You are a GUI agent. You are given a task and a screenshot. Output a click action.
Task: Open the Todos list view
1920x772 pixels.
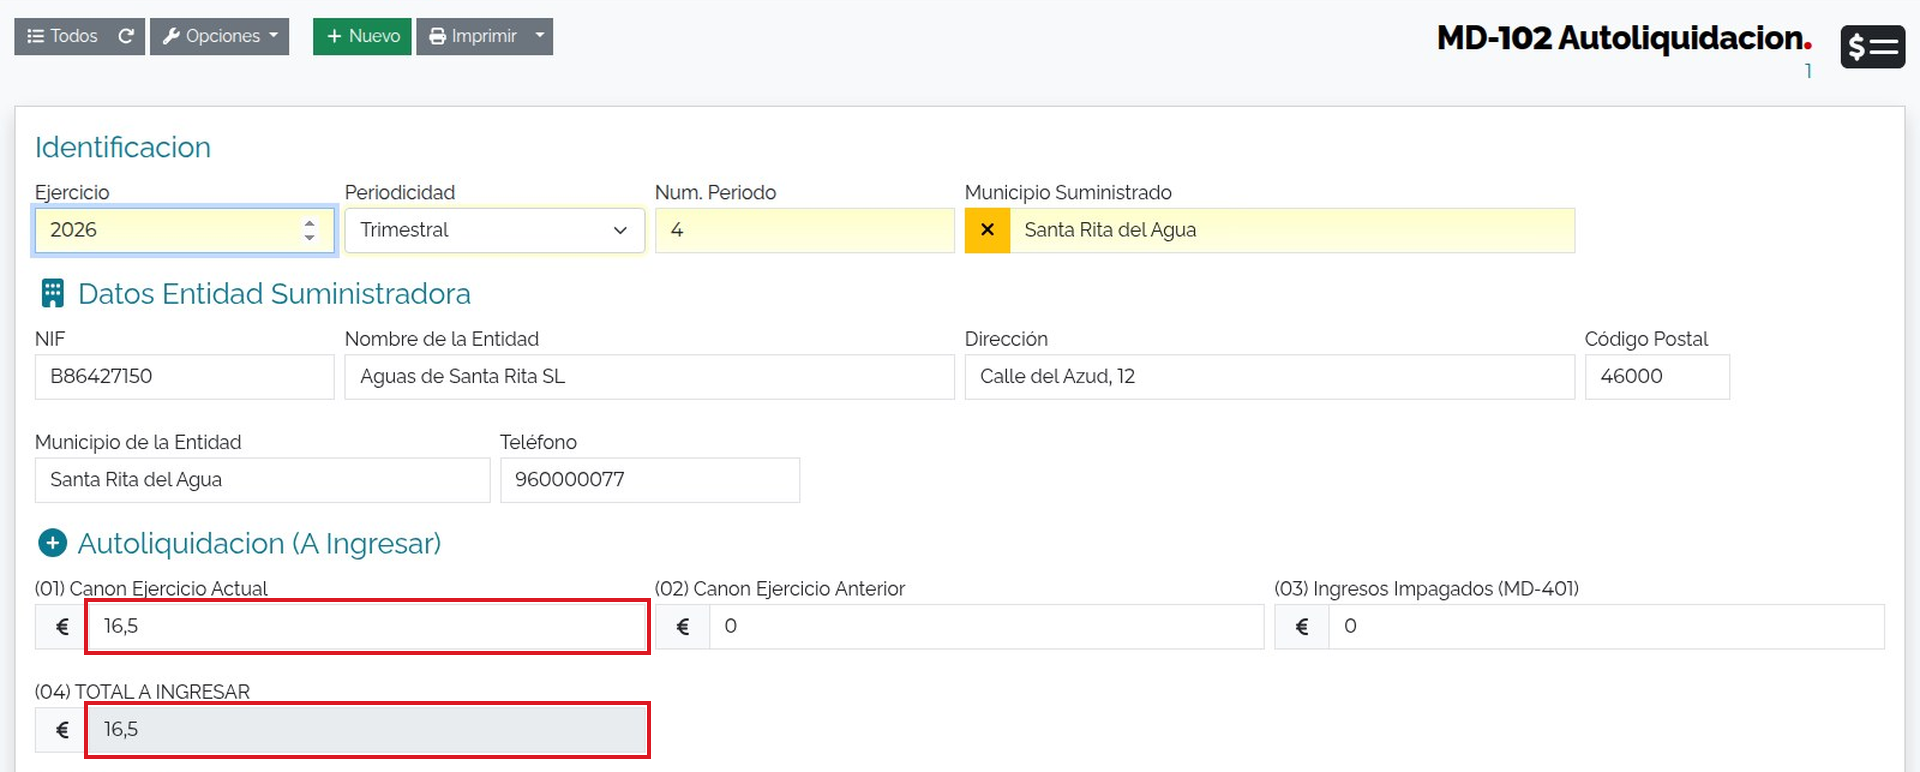click(62, 36)
